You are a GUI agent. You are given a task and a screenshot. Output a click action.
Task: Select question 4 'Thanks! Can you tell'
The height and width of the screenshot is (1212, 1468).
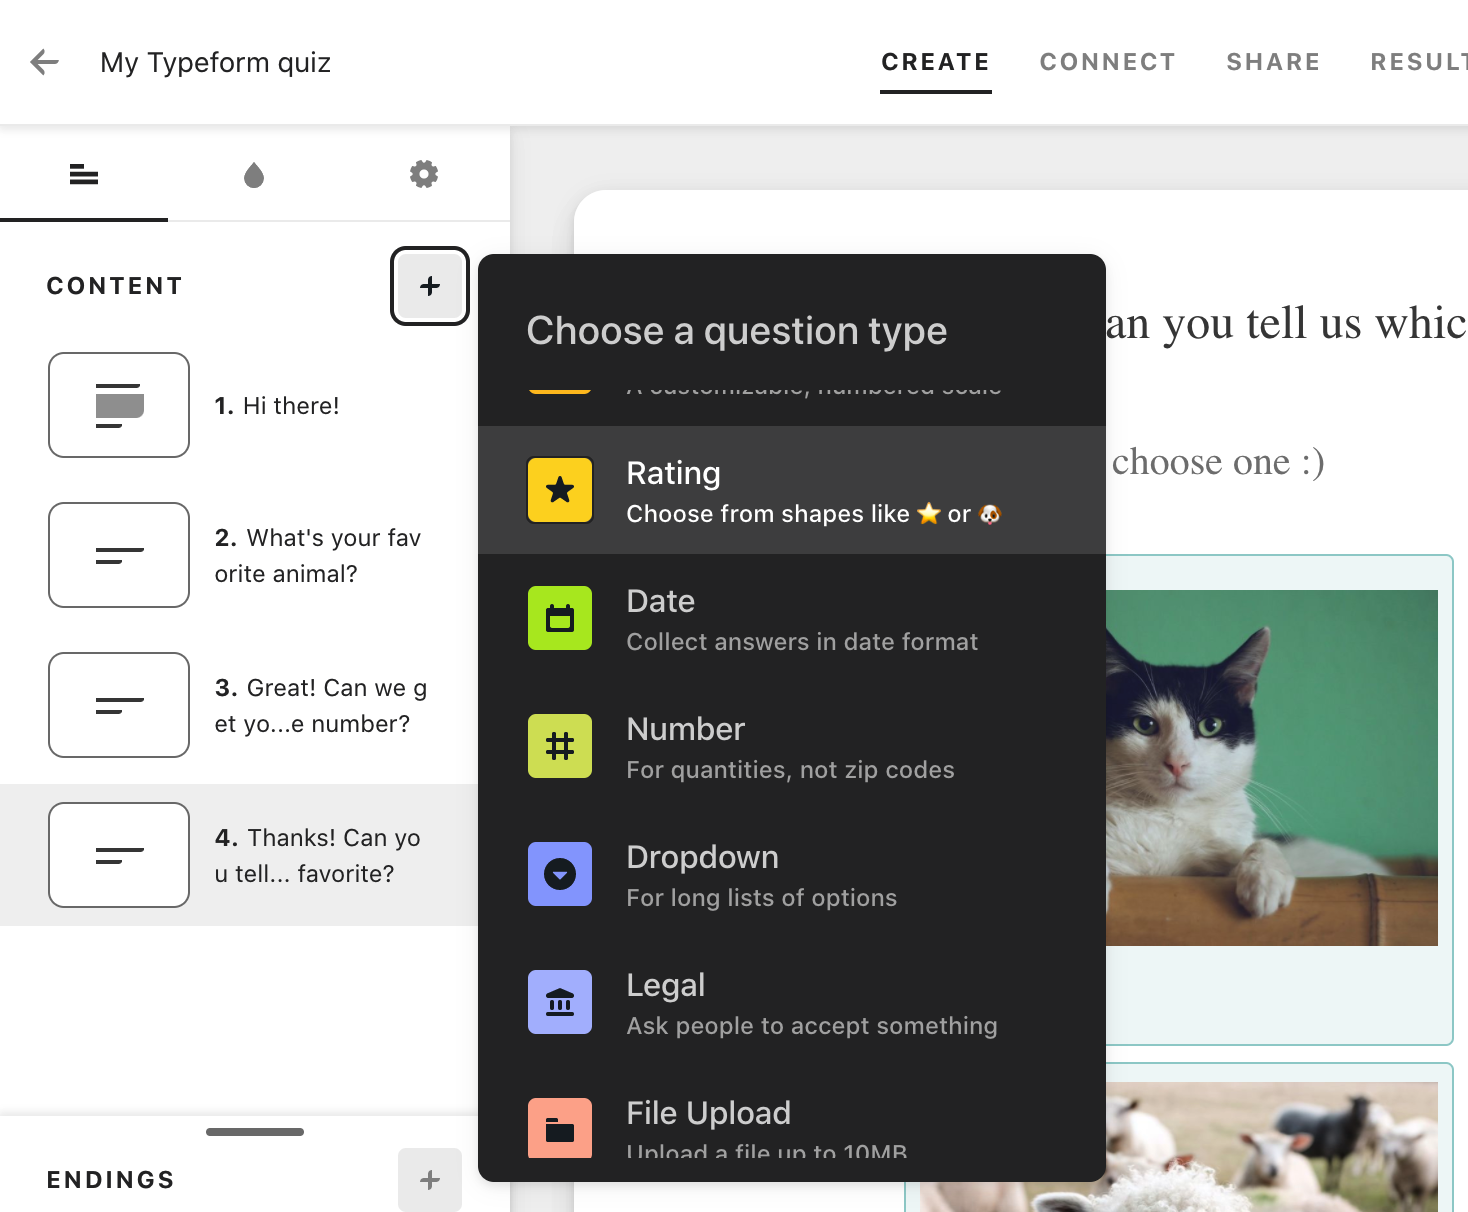coord(318,856)
